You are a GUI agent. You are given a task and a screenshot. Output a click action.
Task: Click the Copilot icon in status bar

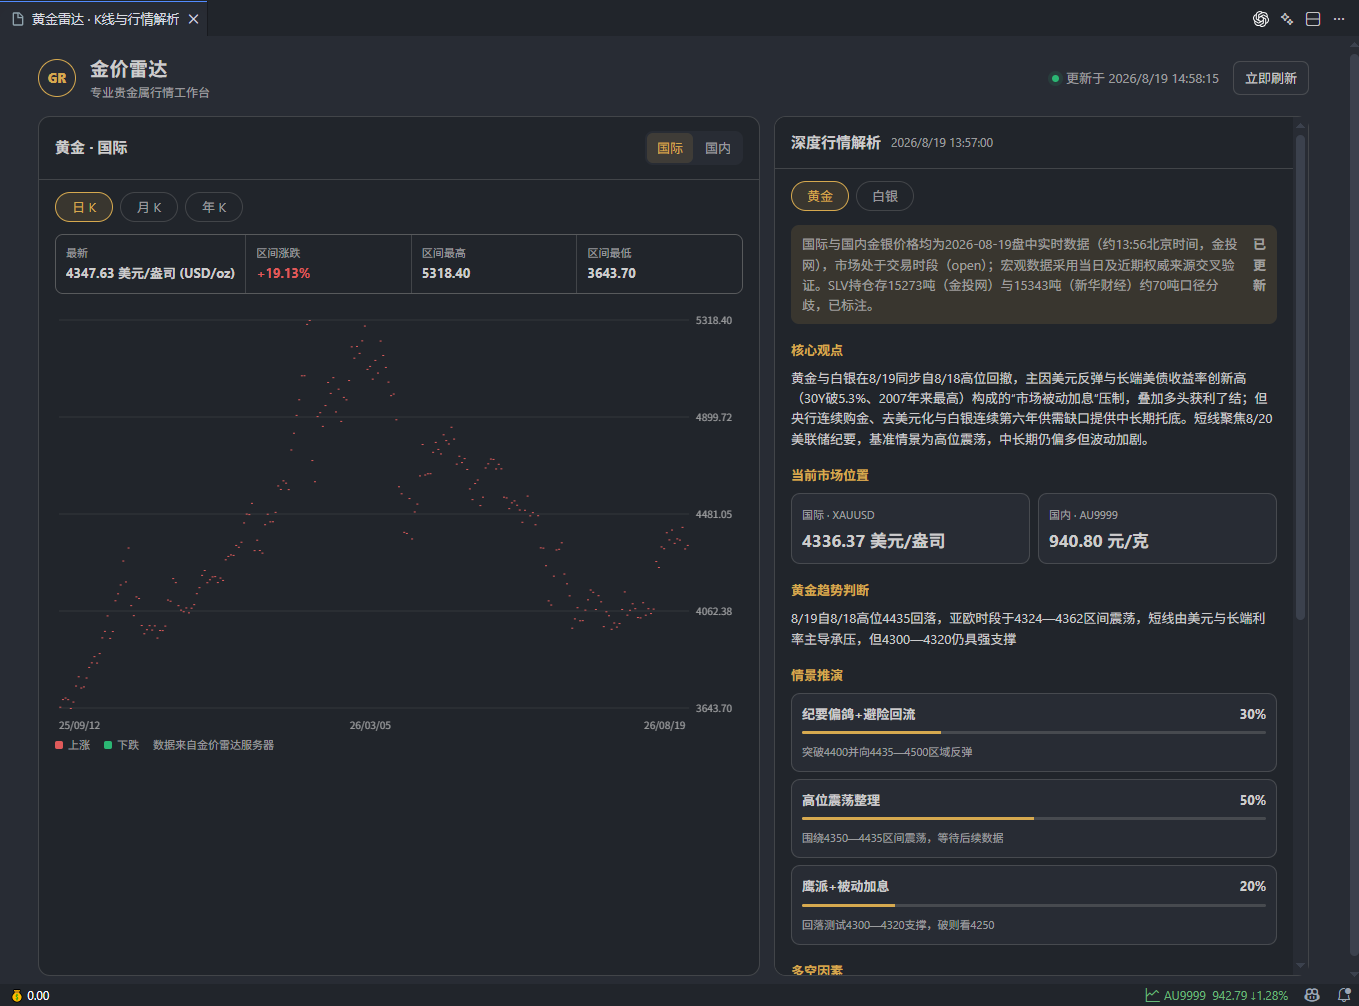click(x=1312, y=995)
